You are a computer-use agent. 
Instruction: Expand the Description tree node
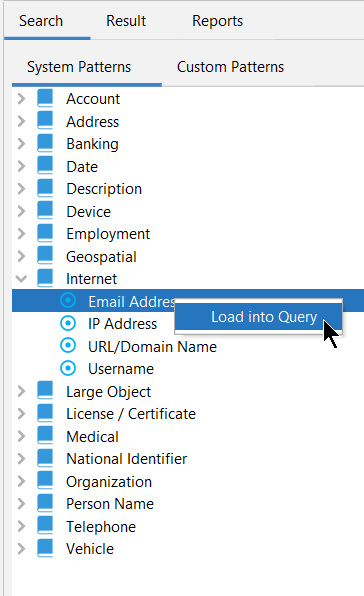[x=22, y=189]
